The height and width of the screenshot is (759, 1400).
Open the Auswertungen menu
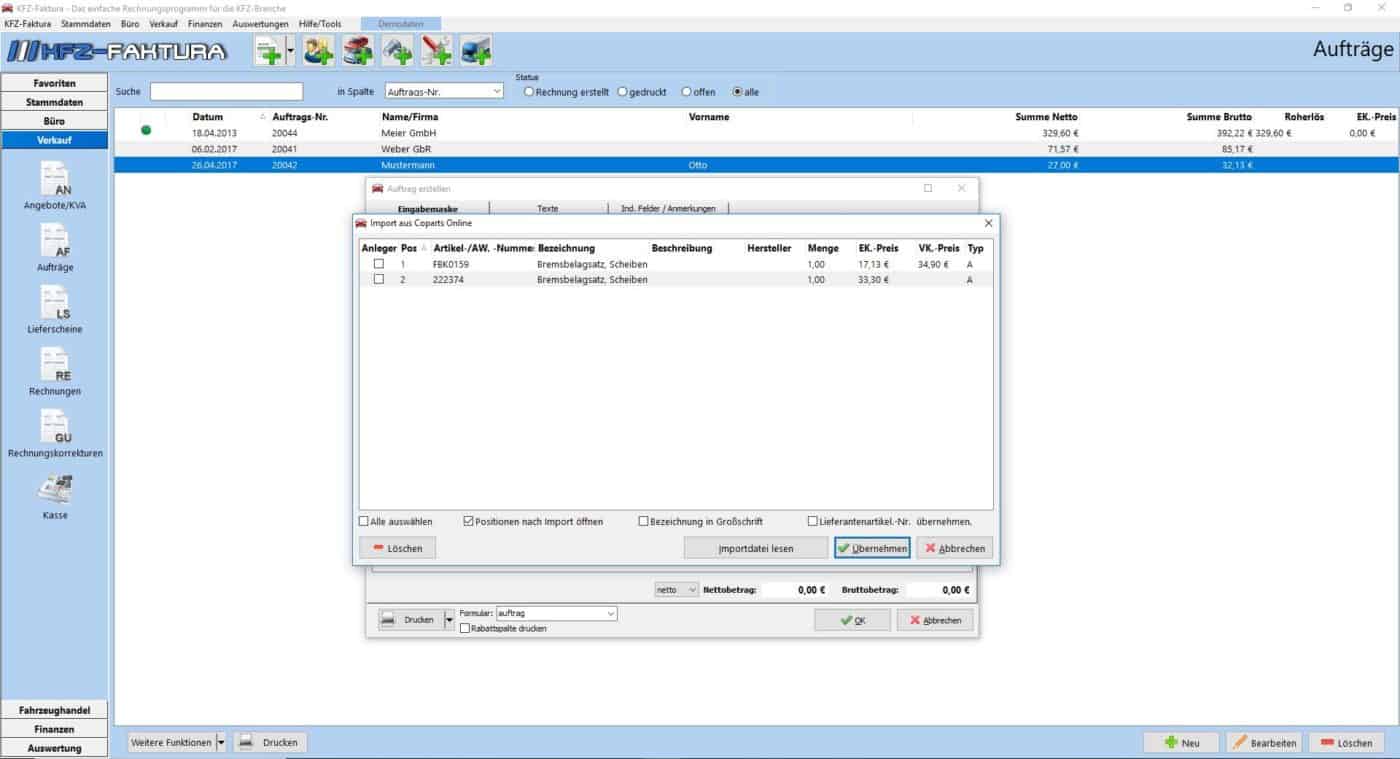[260, 23]
